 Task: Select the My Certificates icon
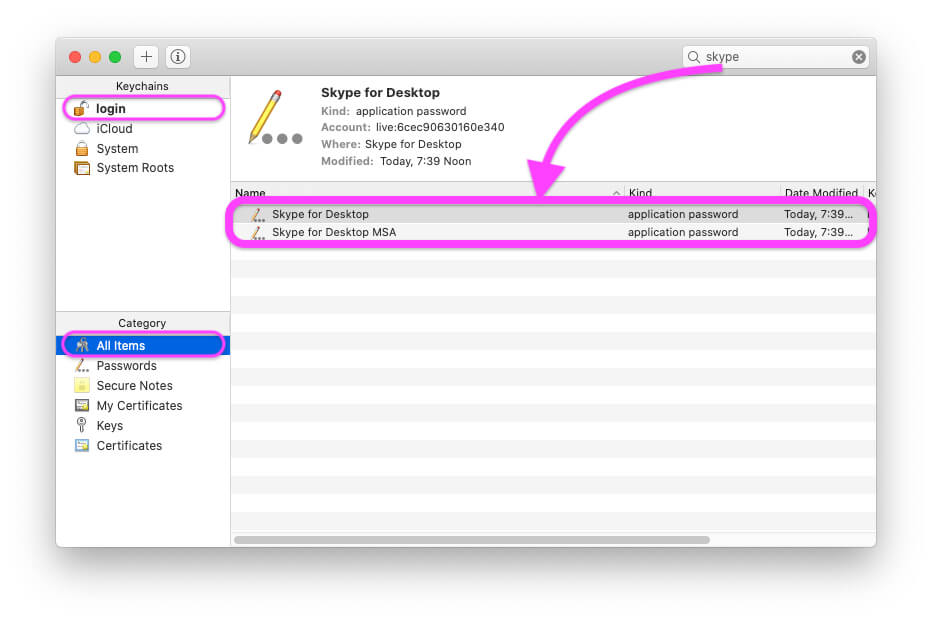(83, 405)
